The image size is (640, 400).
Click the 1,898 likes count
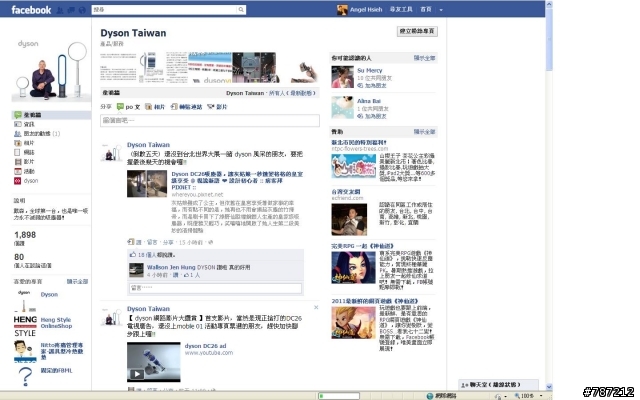click(x=25, y=235)
